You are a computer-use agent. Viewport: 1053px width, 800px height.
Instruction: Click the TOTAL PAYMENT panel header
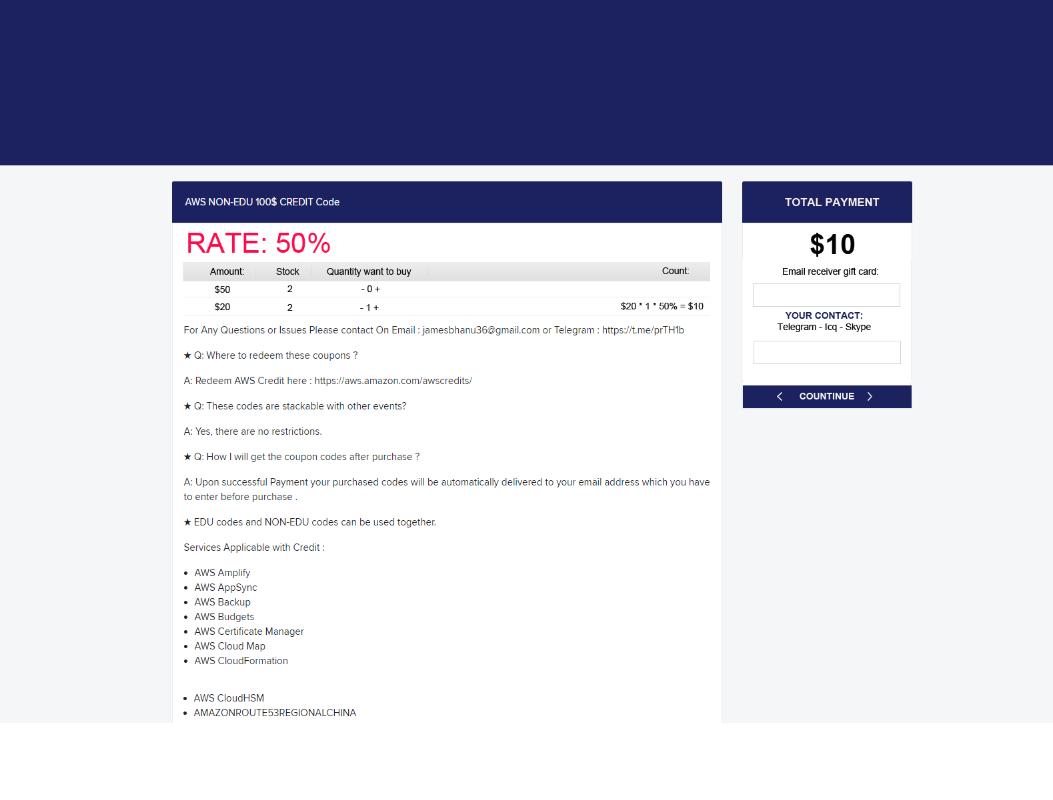pos(831,202)
